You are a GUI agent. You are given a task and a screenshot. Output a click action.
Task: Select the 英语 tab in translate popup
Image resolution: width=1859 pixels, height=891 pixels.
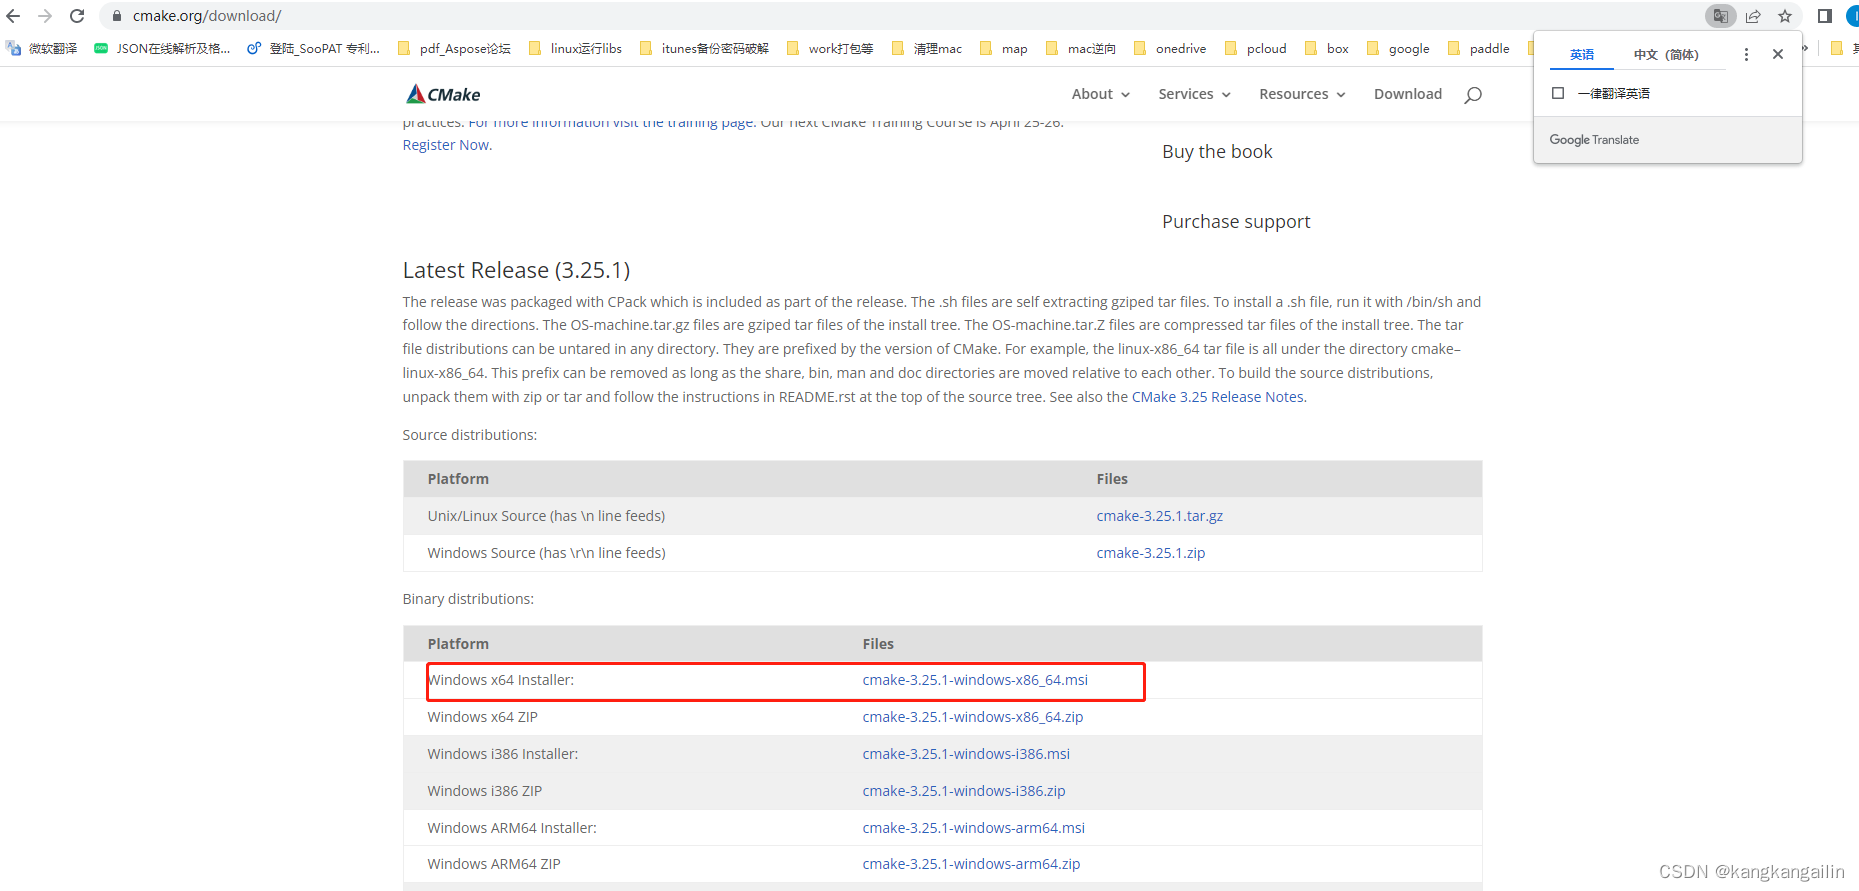click(1582, 54)
